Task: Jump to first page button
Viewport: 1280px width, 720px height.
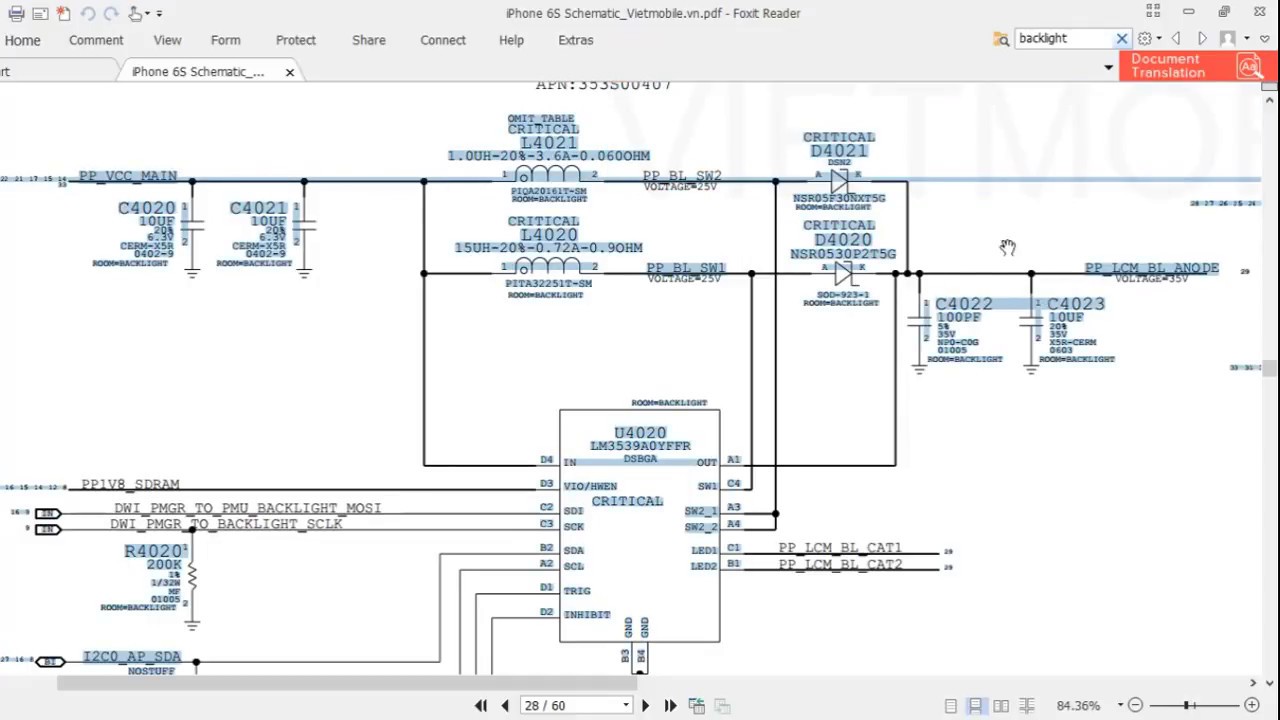Action: point(481,706)
